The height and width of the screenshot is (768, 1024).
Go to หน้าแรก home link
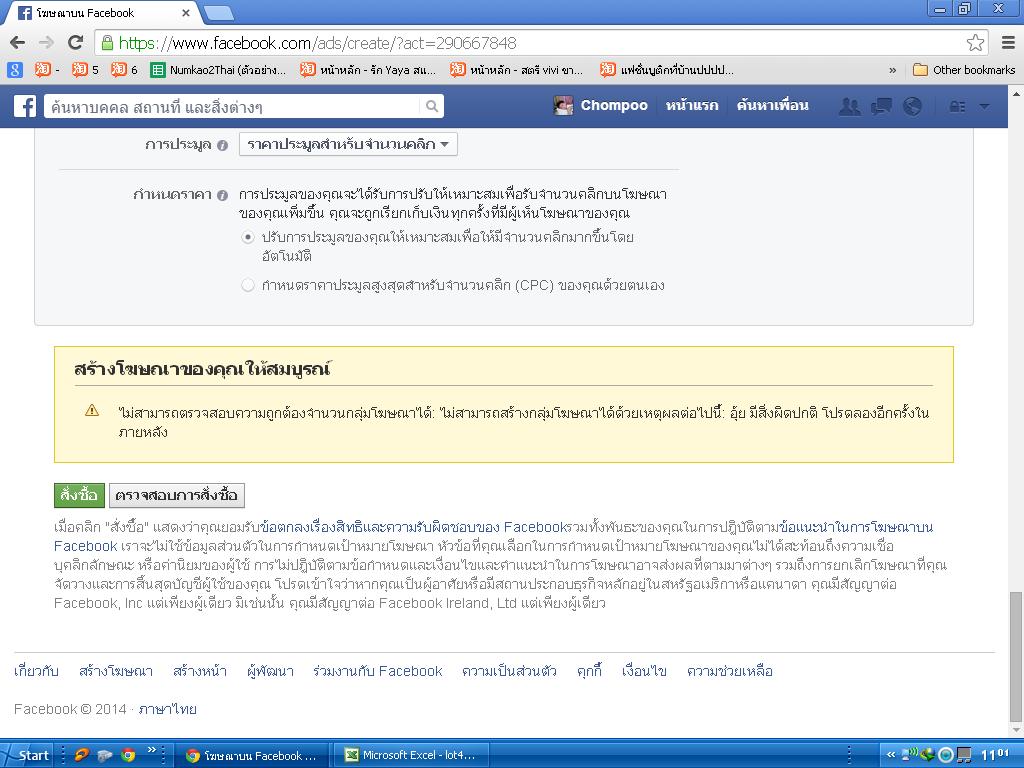pyautogui.click(x=692, y=105)
